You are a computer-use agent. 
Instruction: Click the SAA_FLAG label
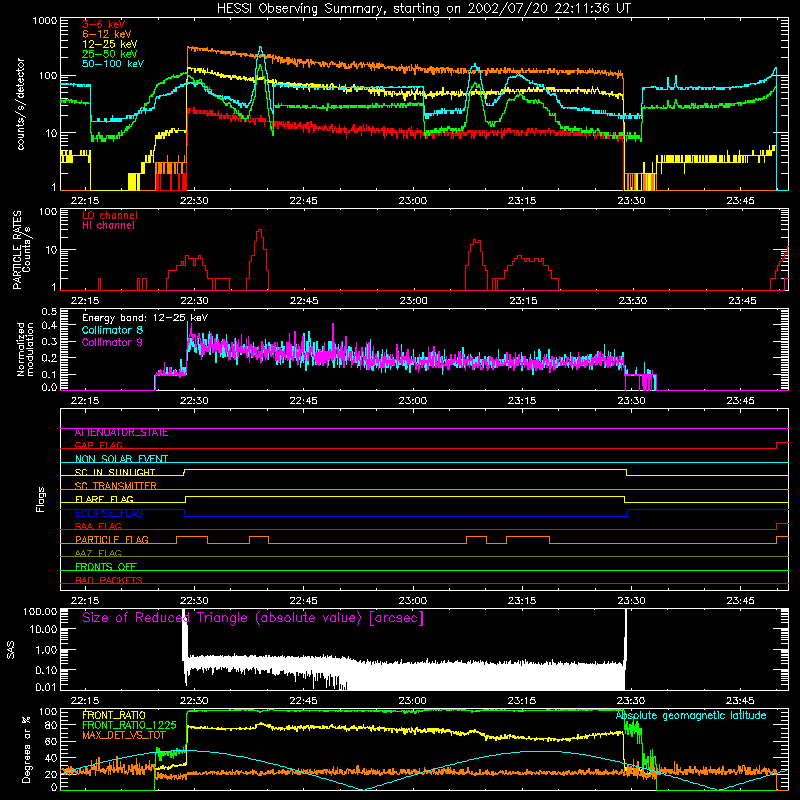click(98, 526)
